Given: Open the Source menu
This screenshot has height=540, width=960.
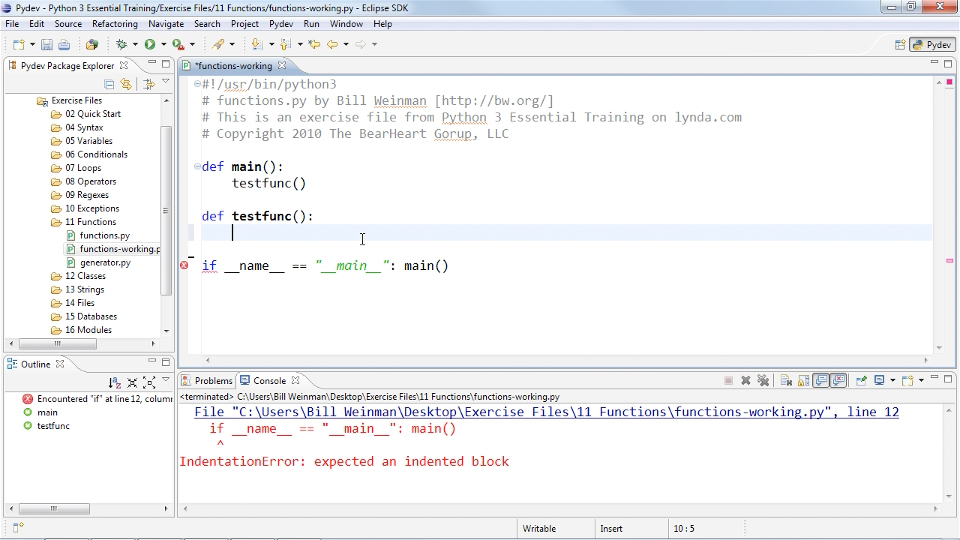Looking at the screenshot, I should click(68, 24).
